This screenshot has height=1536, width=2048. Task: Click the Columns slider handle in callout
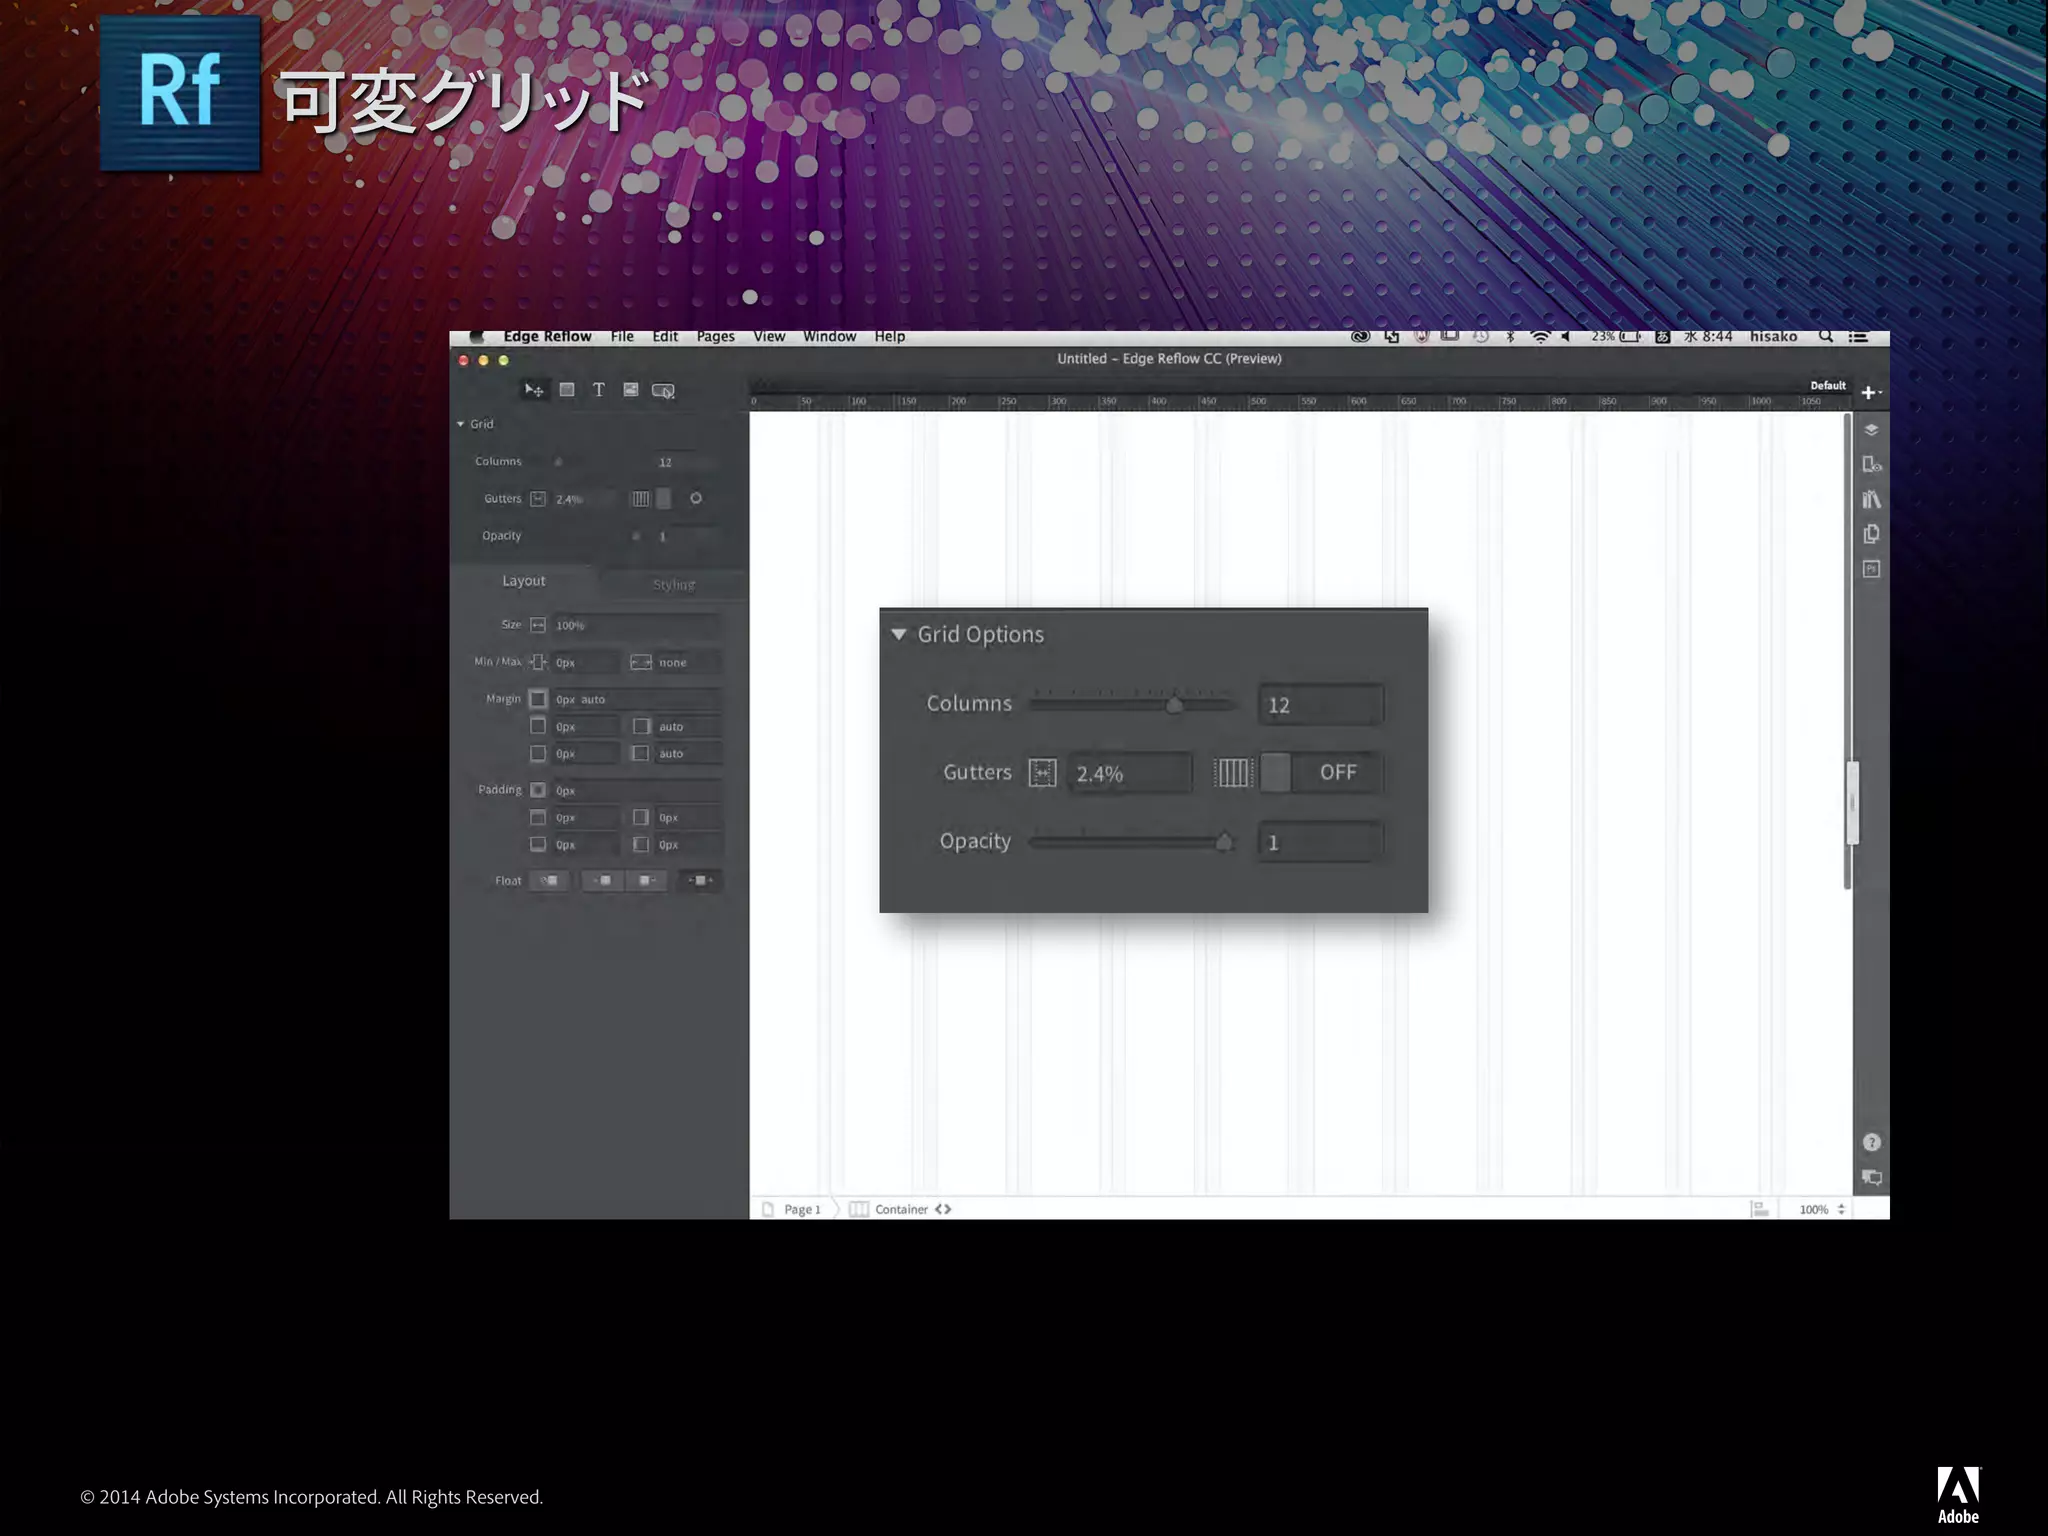(1174, 705)
